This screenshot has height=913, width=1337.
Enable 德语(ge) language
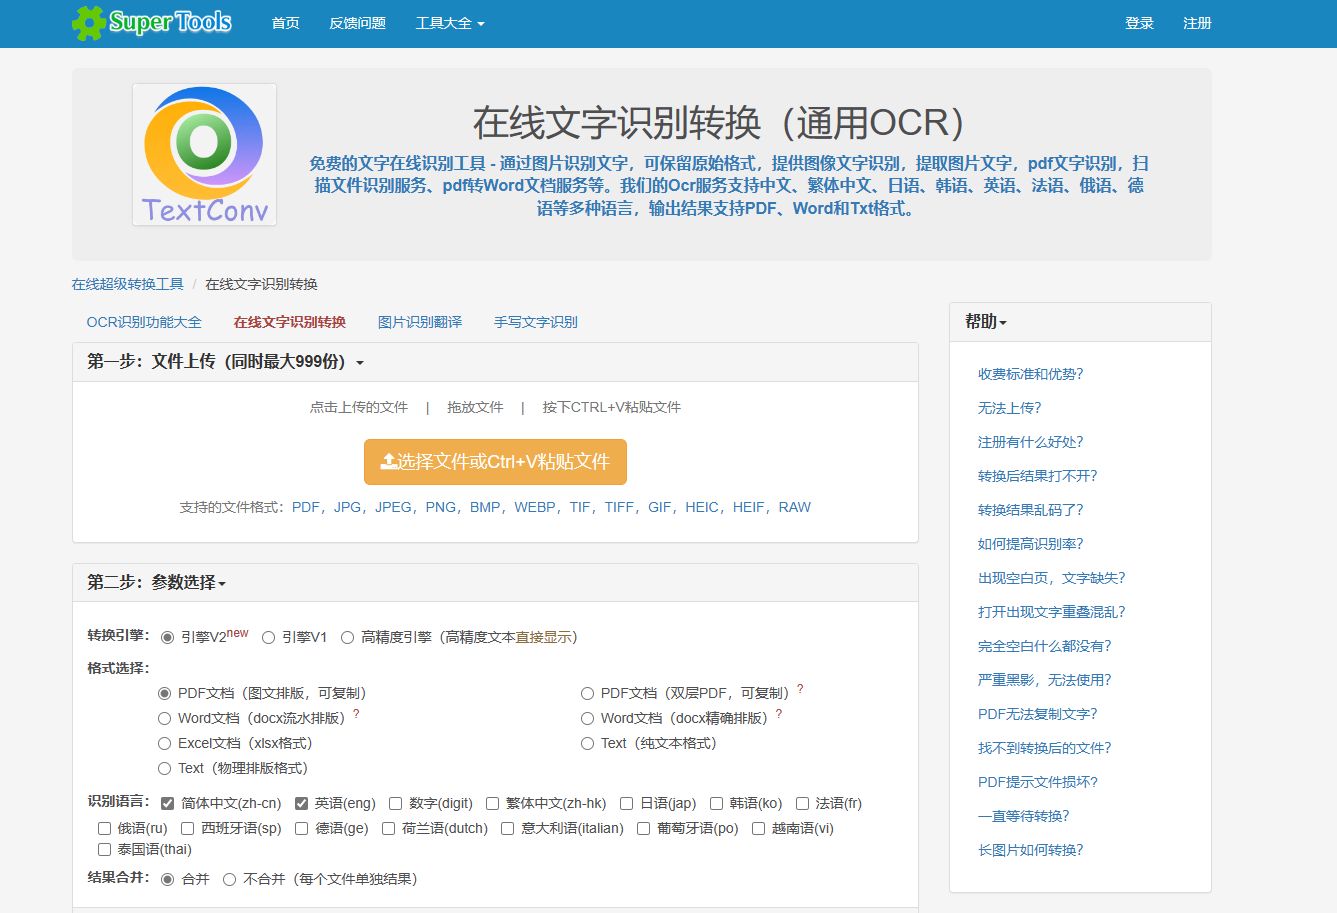(302, 828)
